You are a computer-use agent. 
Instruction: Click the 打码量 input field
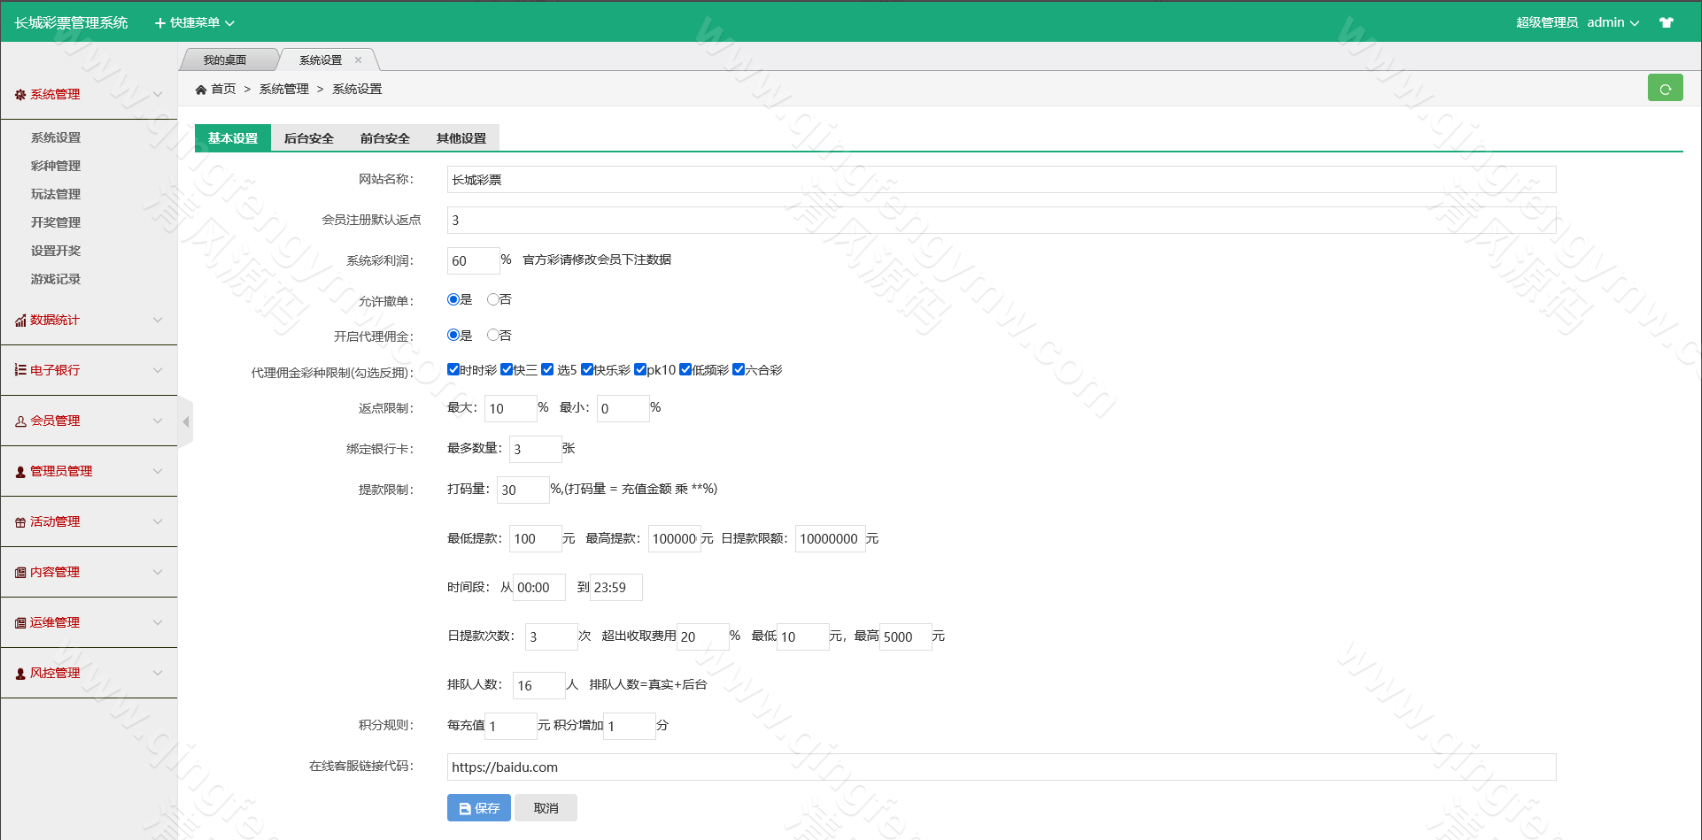[x=524, y=490]
